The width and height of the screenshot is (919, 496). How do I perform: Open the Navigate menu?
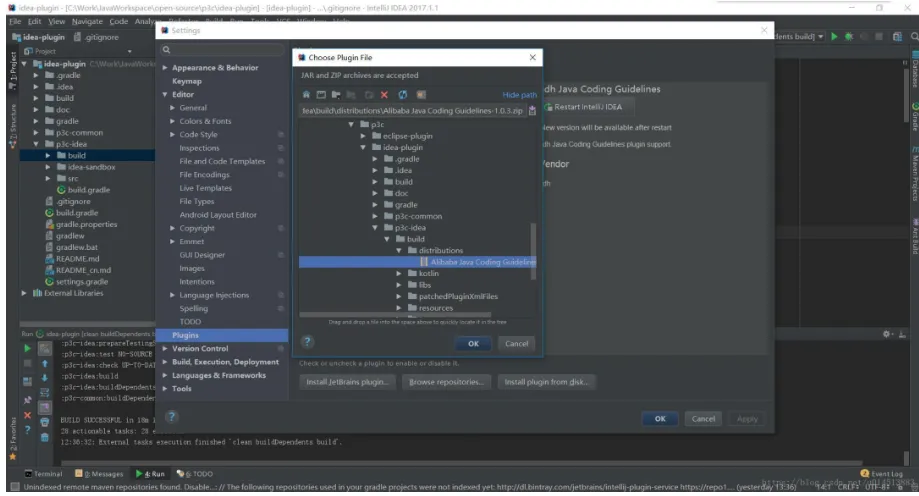tap(87, 21)
